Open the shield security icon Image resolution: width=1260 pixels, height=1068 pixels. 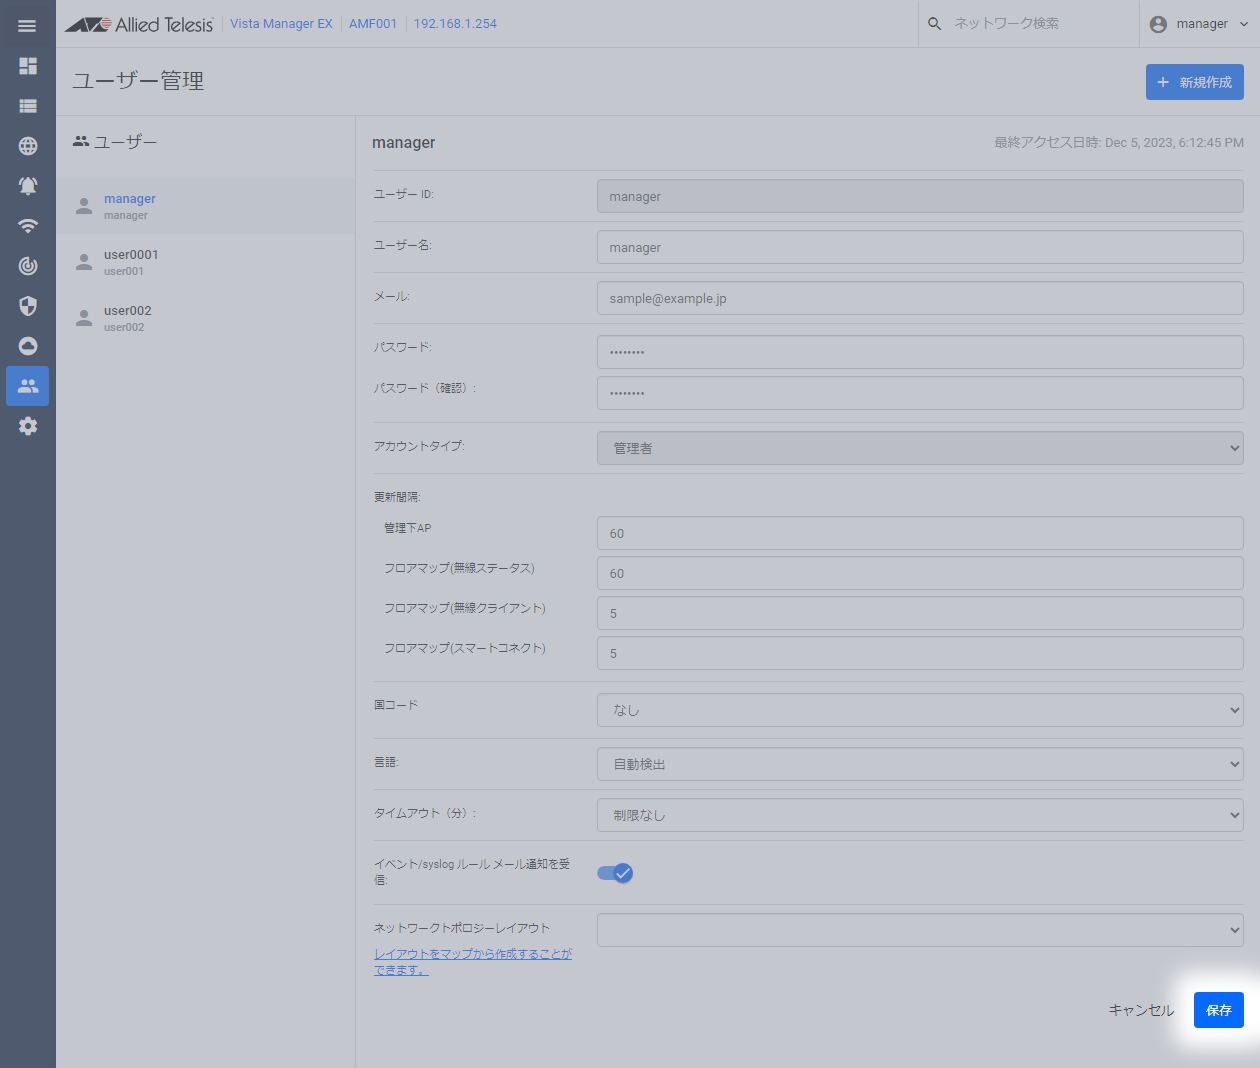pos(28,306)
